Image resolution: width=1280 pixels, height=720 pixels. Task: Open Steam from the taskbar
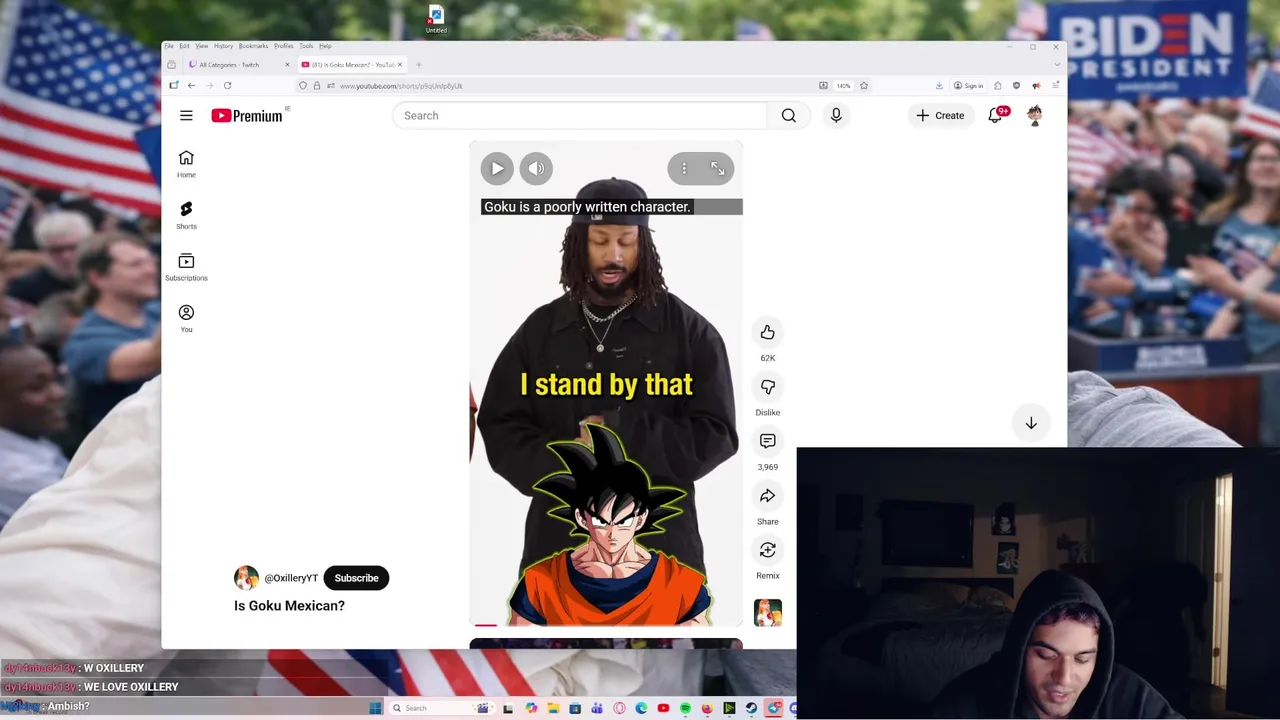coord(751,708)
